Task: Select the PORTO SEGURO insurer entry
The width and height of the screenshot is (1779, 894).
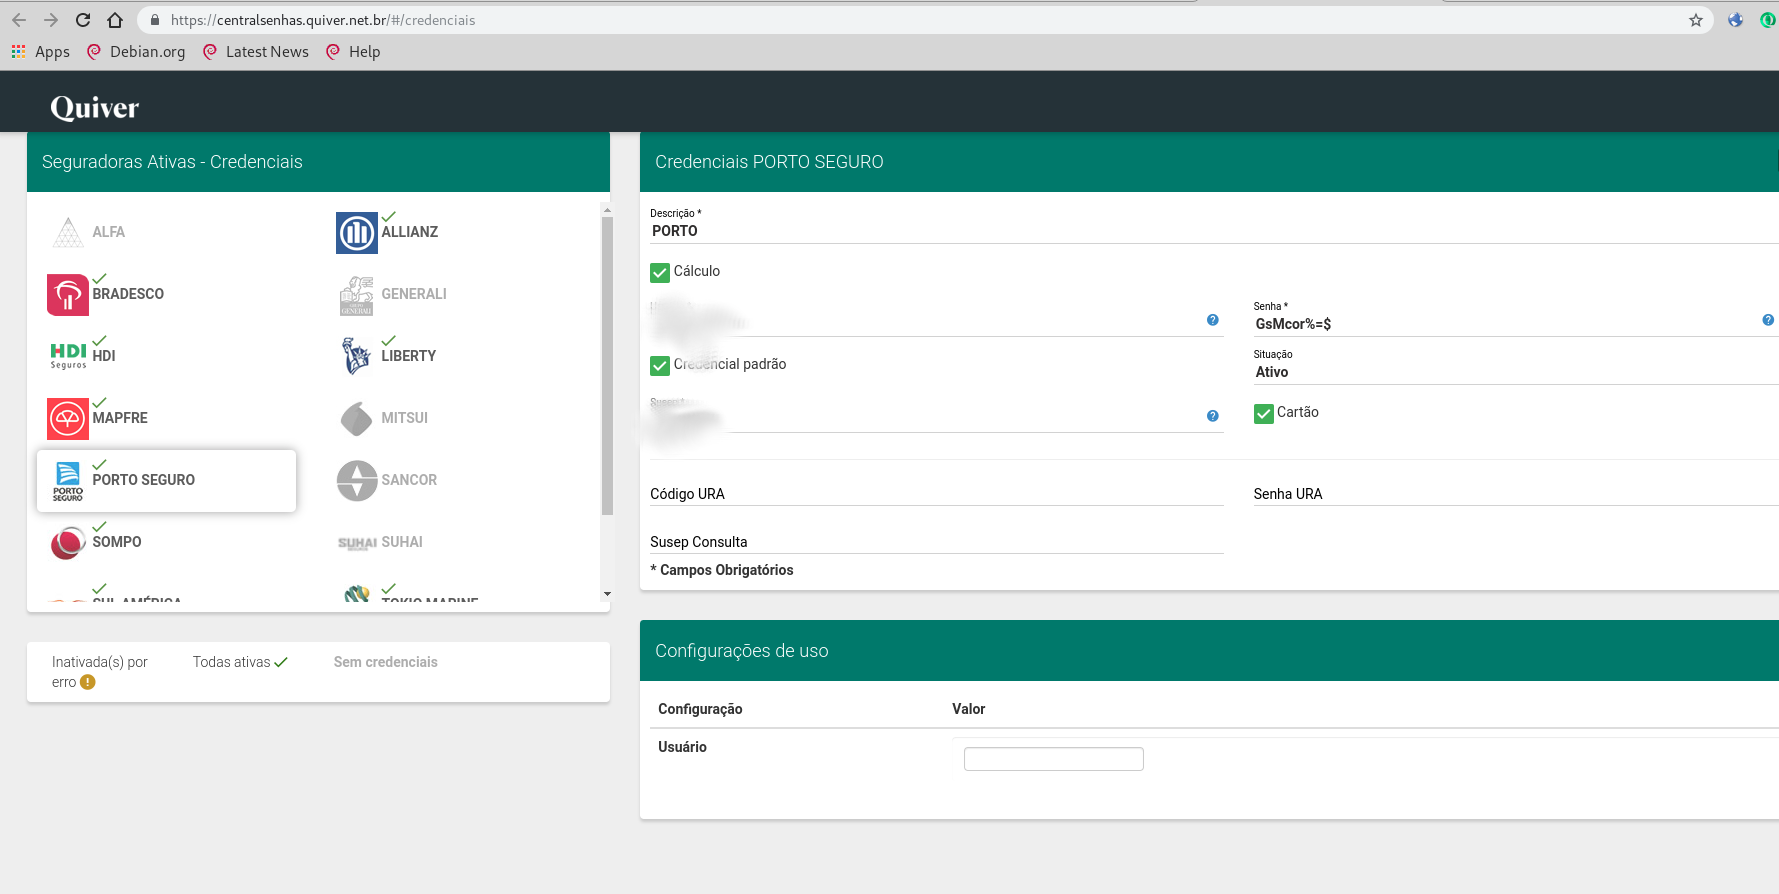Action: [166, 481]
